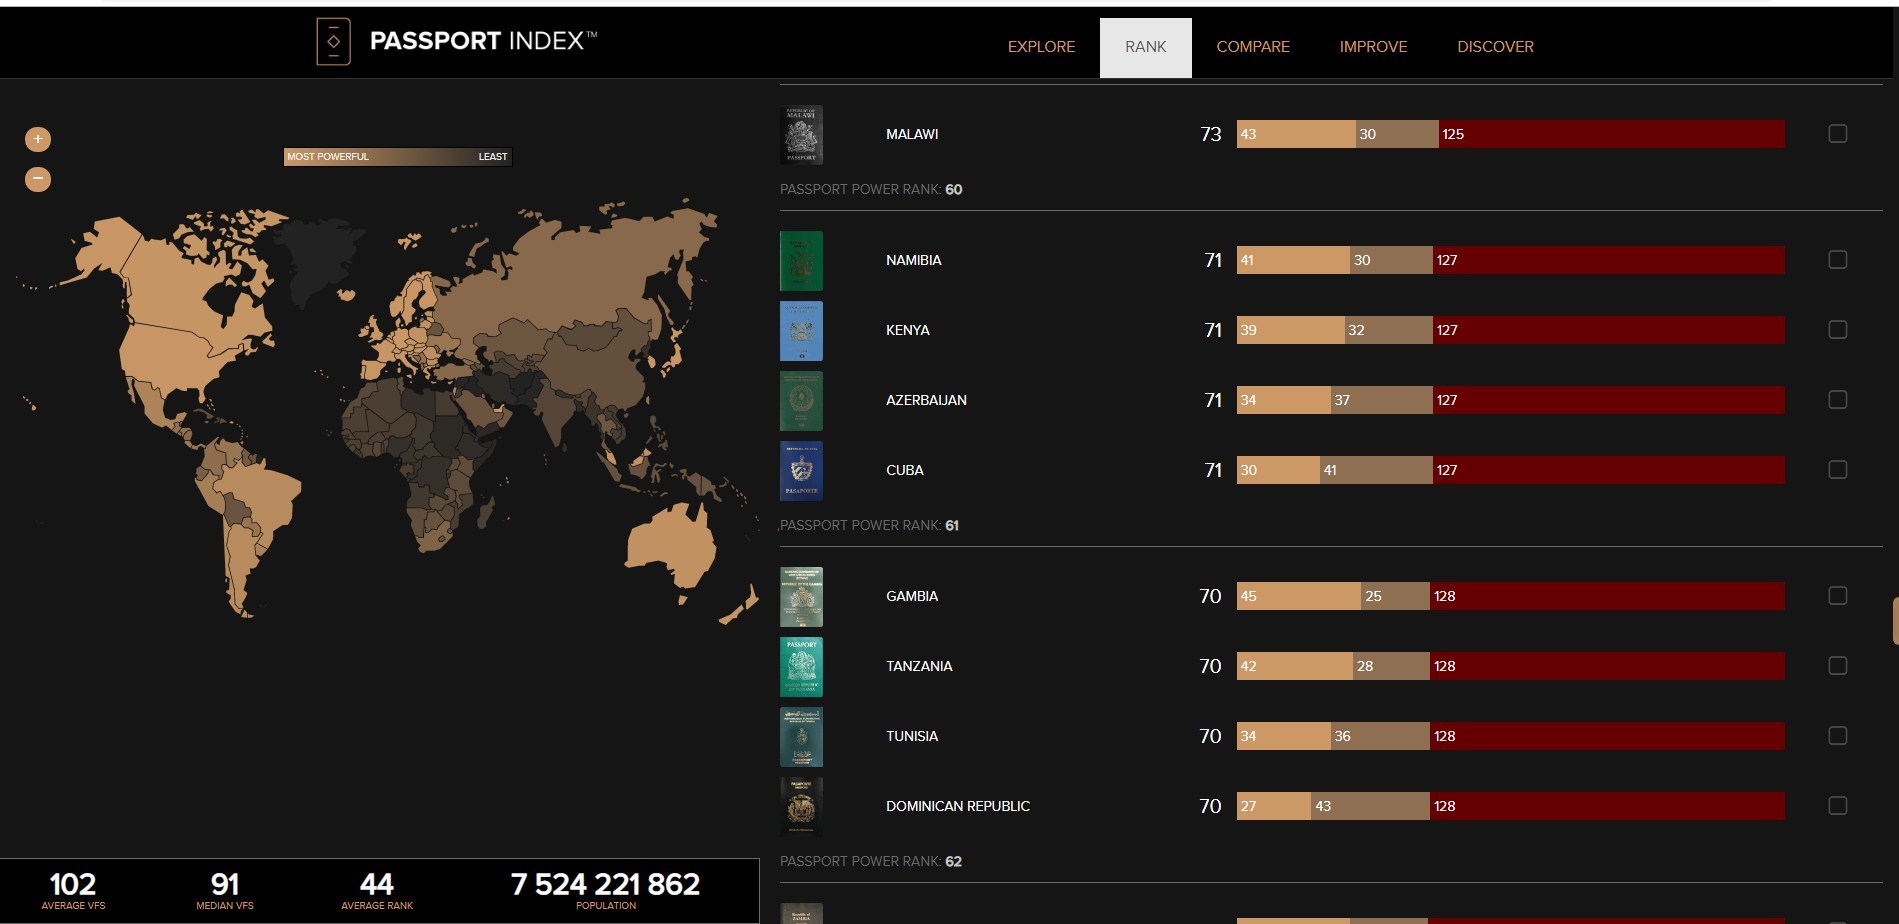Zoom out the map with minus button
This screenshot has width=1899, height=924.
38,179
